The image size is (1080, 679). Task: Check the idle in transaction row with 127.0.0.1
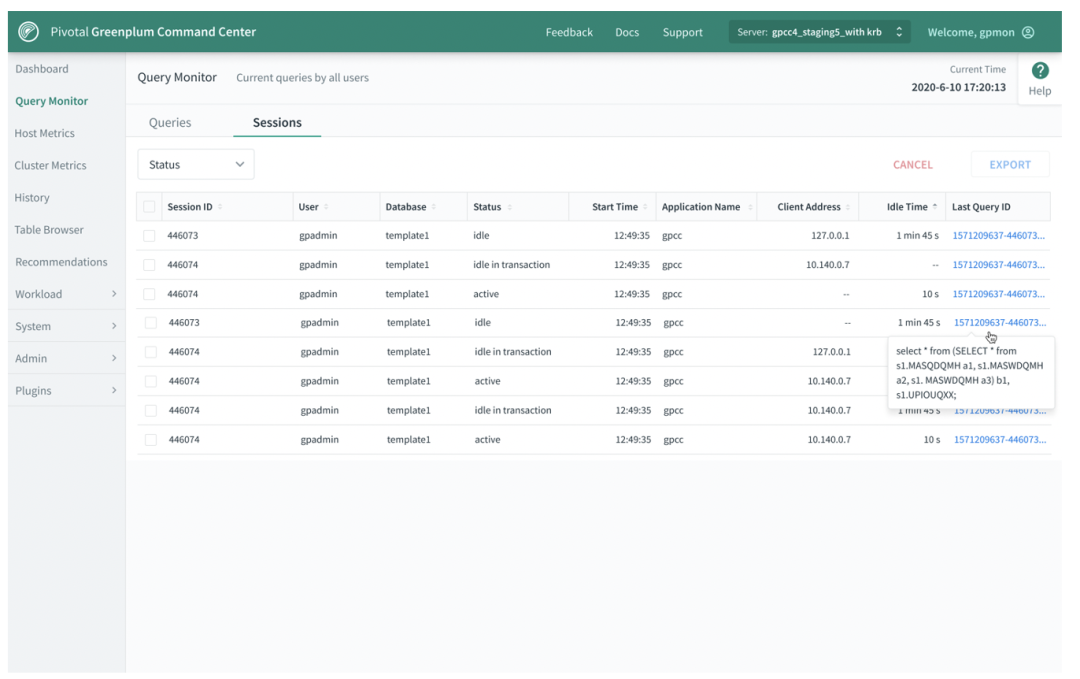click(x=151, y=352)
